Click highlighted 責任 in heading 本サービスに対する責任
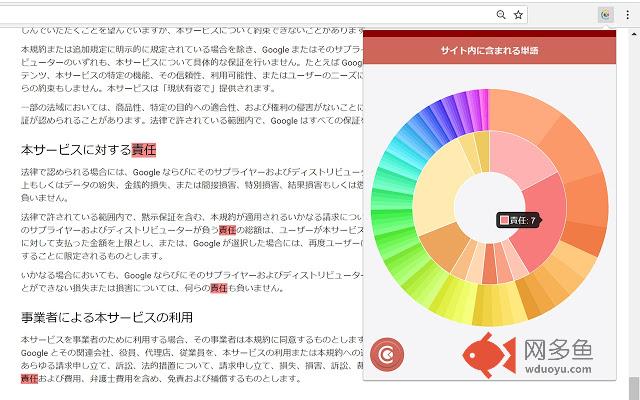640x400 pixels. [x=144, y=150]
